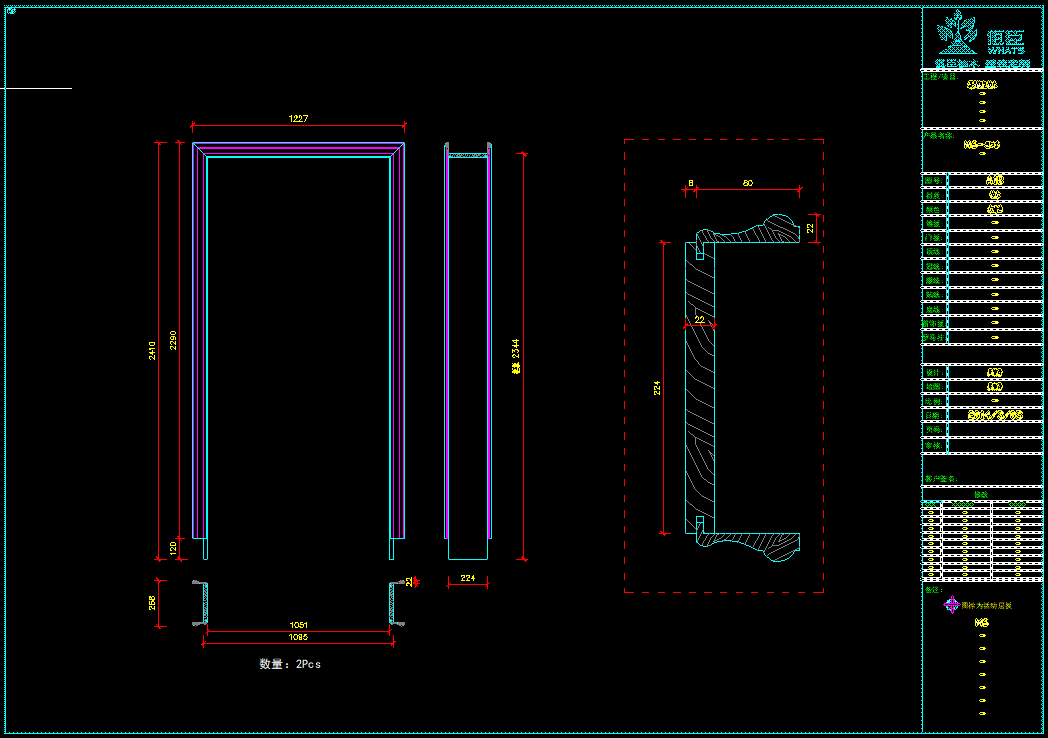1048x738 pixels.
Task: Select the vertical 224 dimension in section detail
Action: click(x=657, y=388)
